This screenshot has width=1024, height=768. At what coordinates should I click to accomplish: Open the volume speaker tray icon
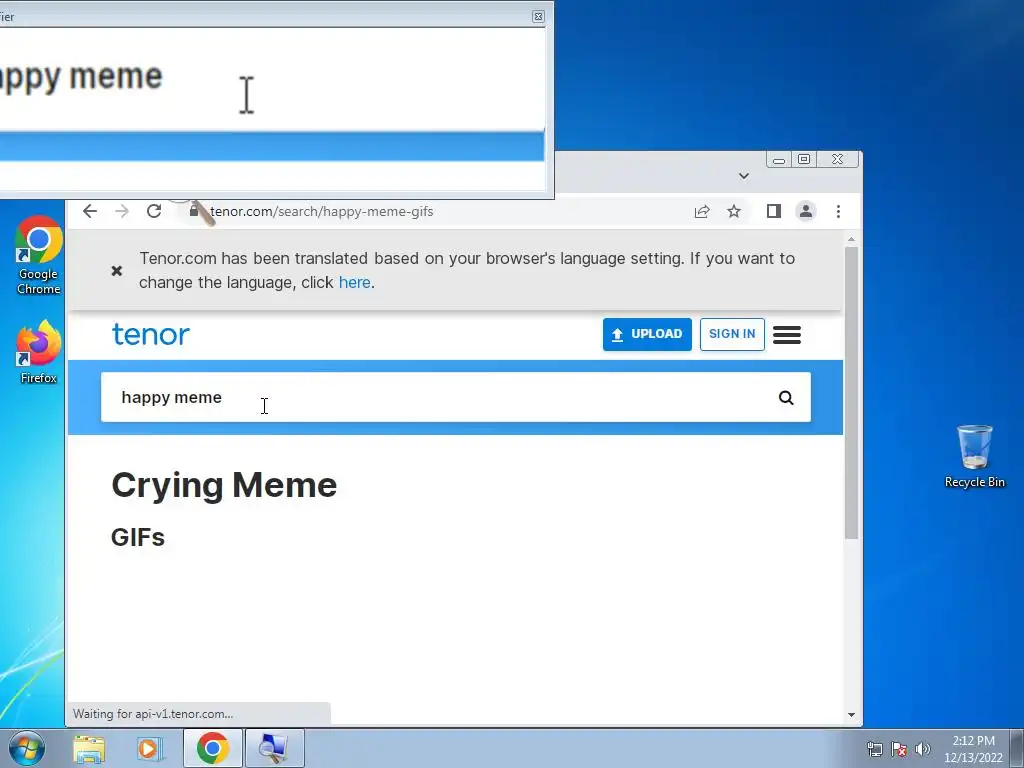click(x=923, y=750)
